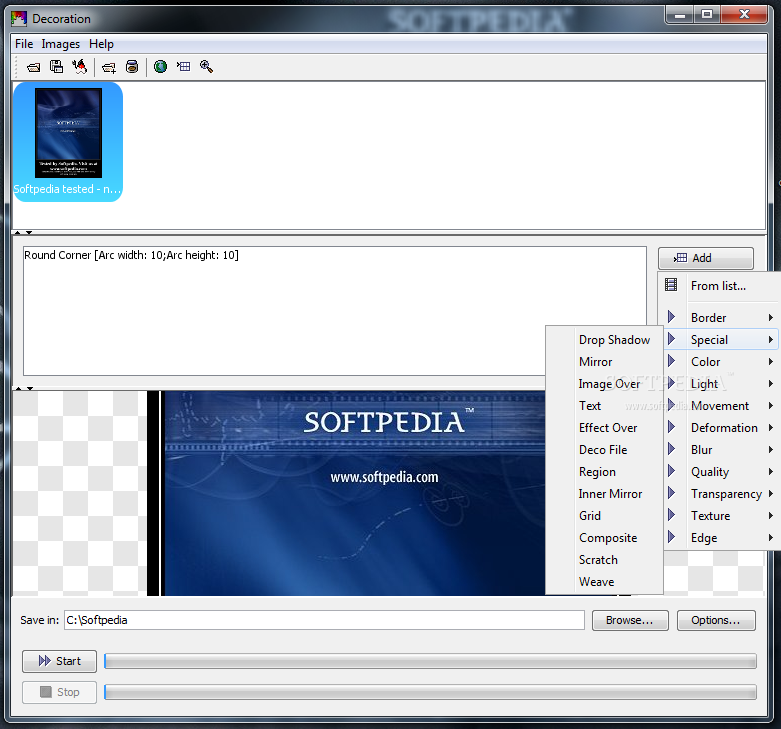Viewport: 781px width, 729px height.
Task: Expand the Edge submenu
Action: coord(720,538)
